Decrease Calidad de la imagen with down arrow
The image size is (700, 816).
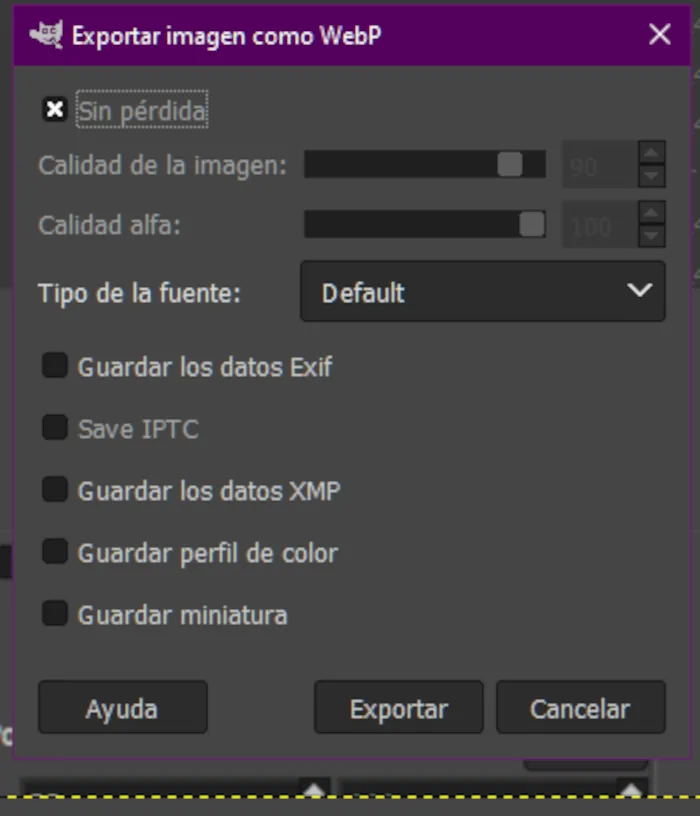pos(652,176)
